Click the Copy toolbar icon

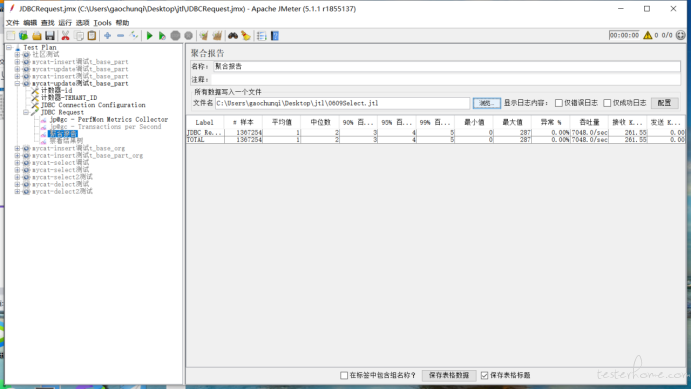click(79, 36)
